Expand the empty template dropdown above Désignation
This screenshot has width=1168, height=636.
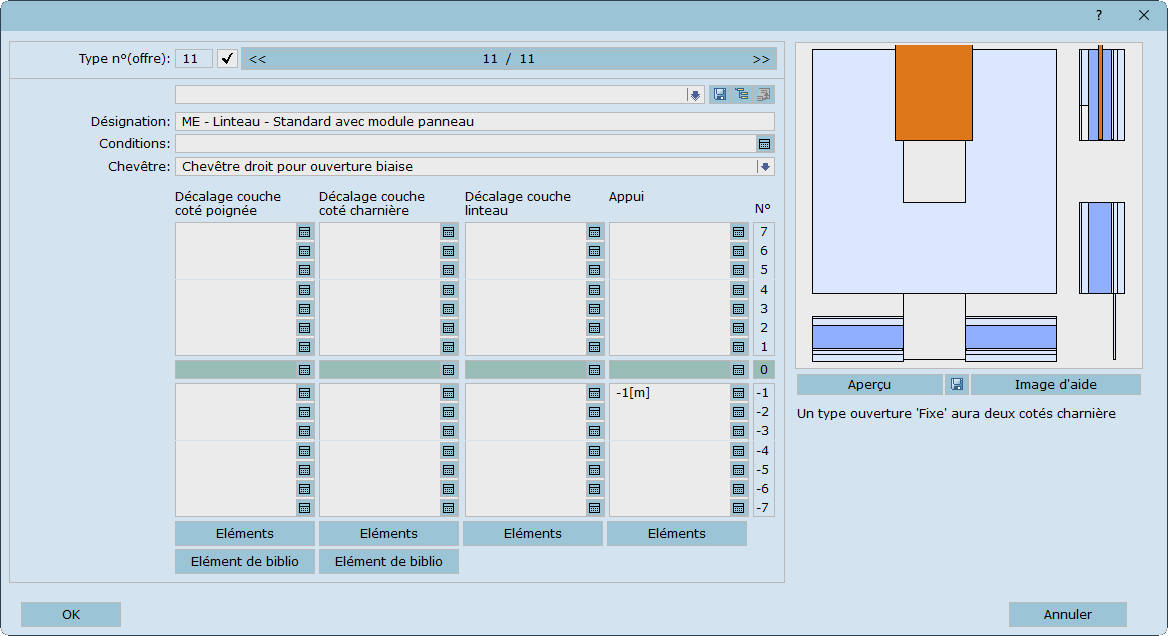click(x=695, y=95)
